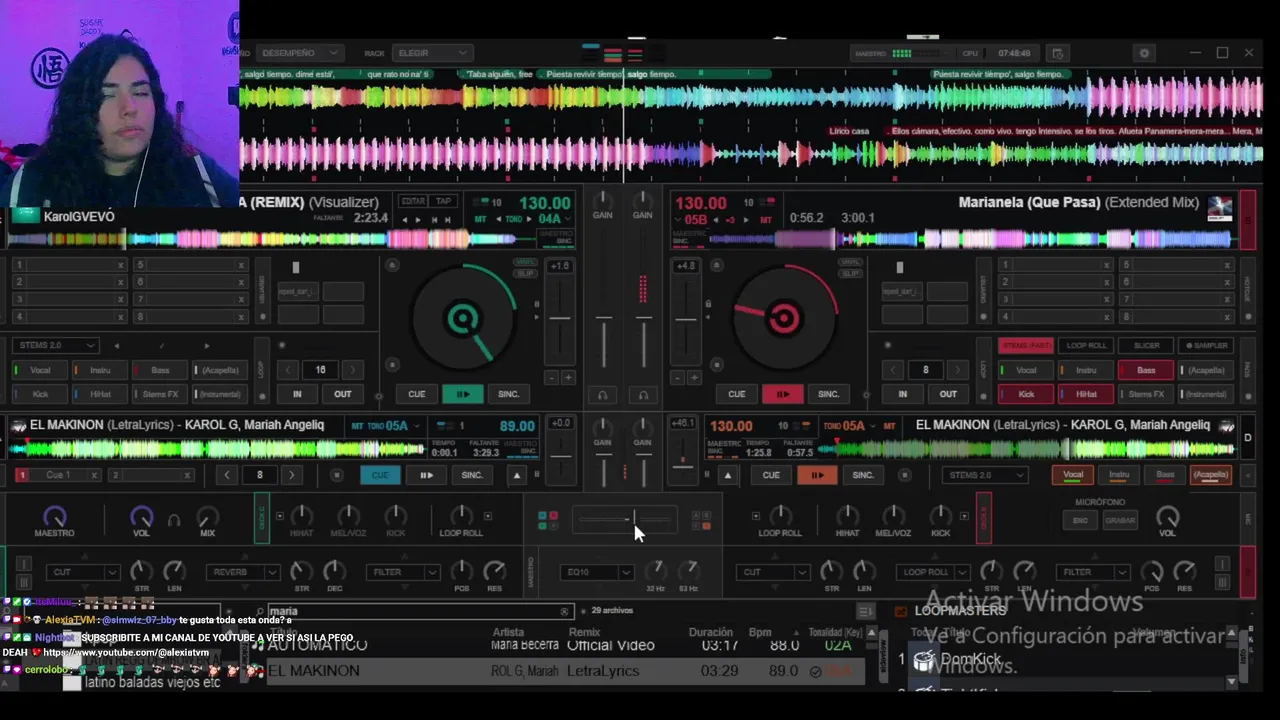
Task: Click the eject arrow on bottom-left deck
Action: pos(517,475)
